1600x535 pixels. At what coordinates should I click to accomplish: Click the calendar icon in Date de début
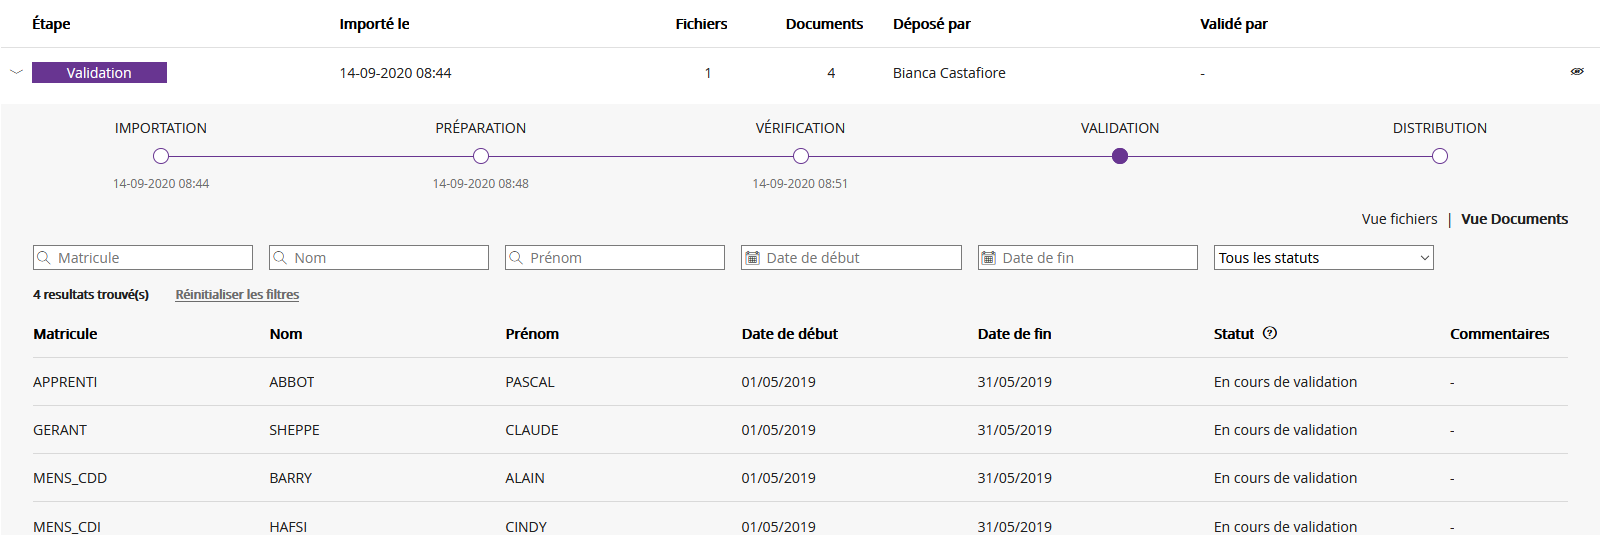[x=753, y=258]
